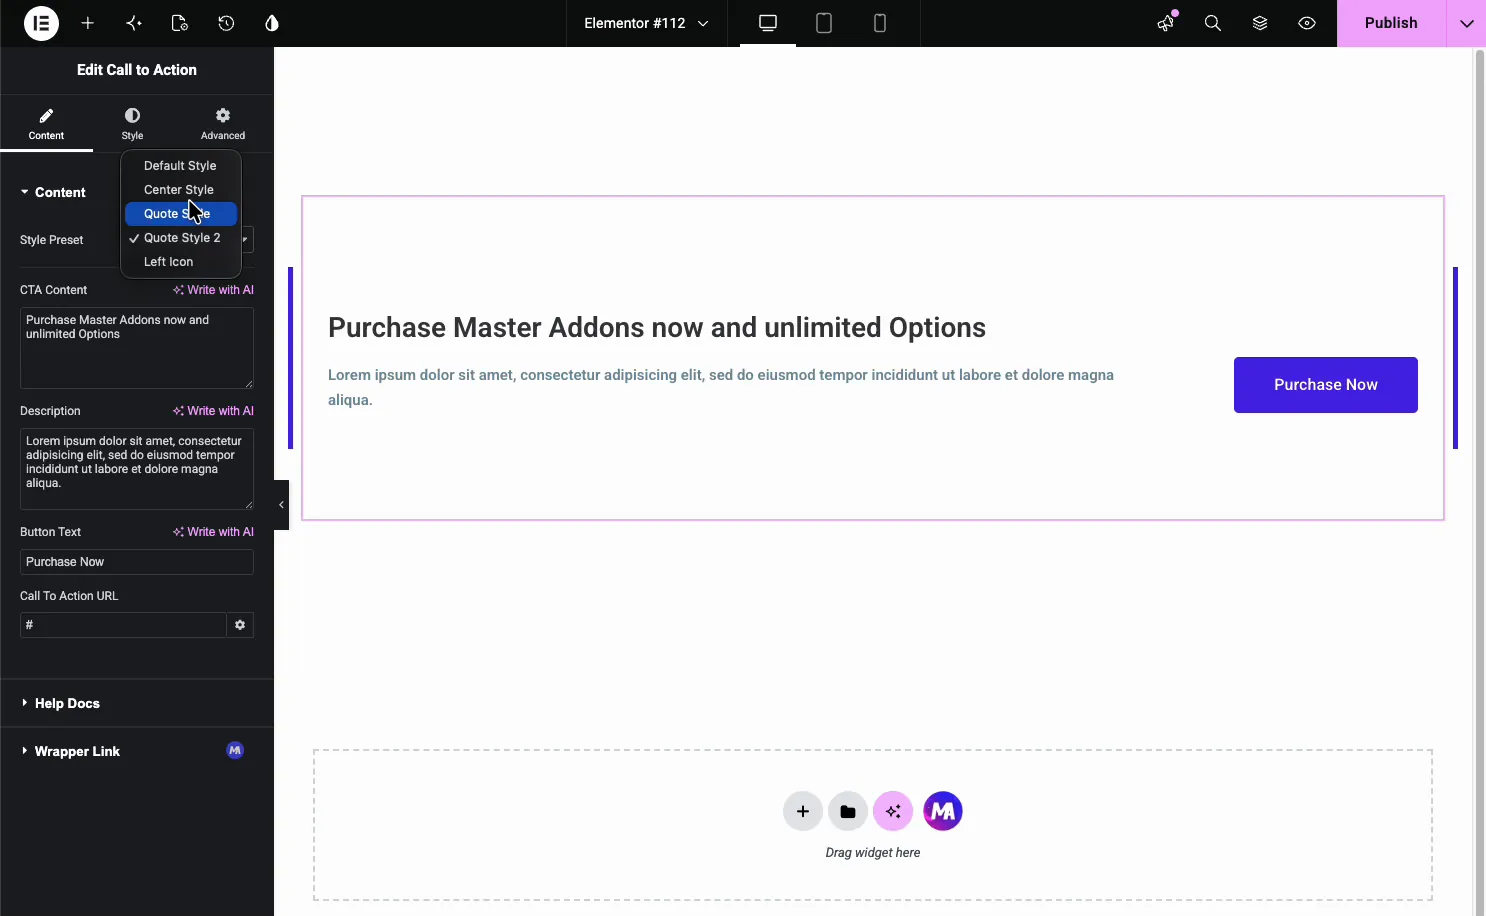Select Default Style preset option
Screen dimensions: 1486x916
[x=181, y=166]
